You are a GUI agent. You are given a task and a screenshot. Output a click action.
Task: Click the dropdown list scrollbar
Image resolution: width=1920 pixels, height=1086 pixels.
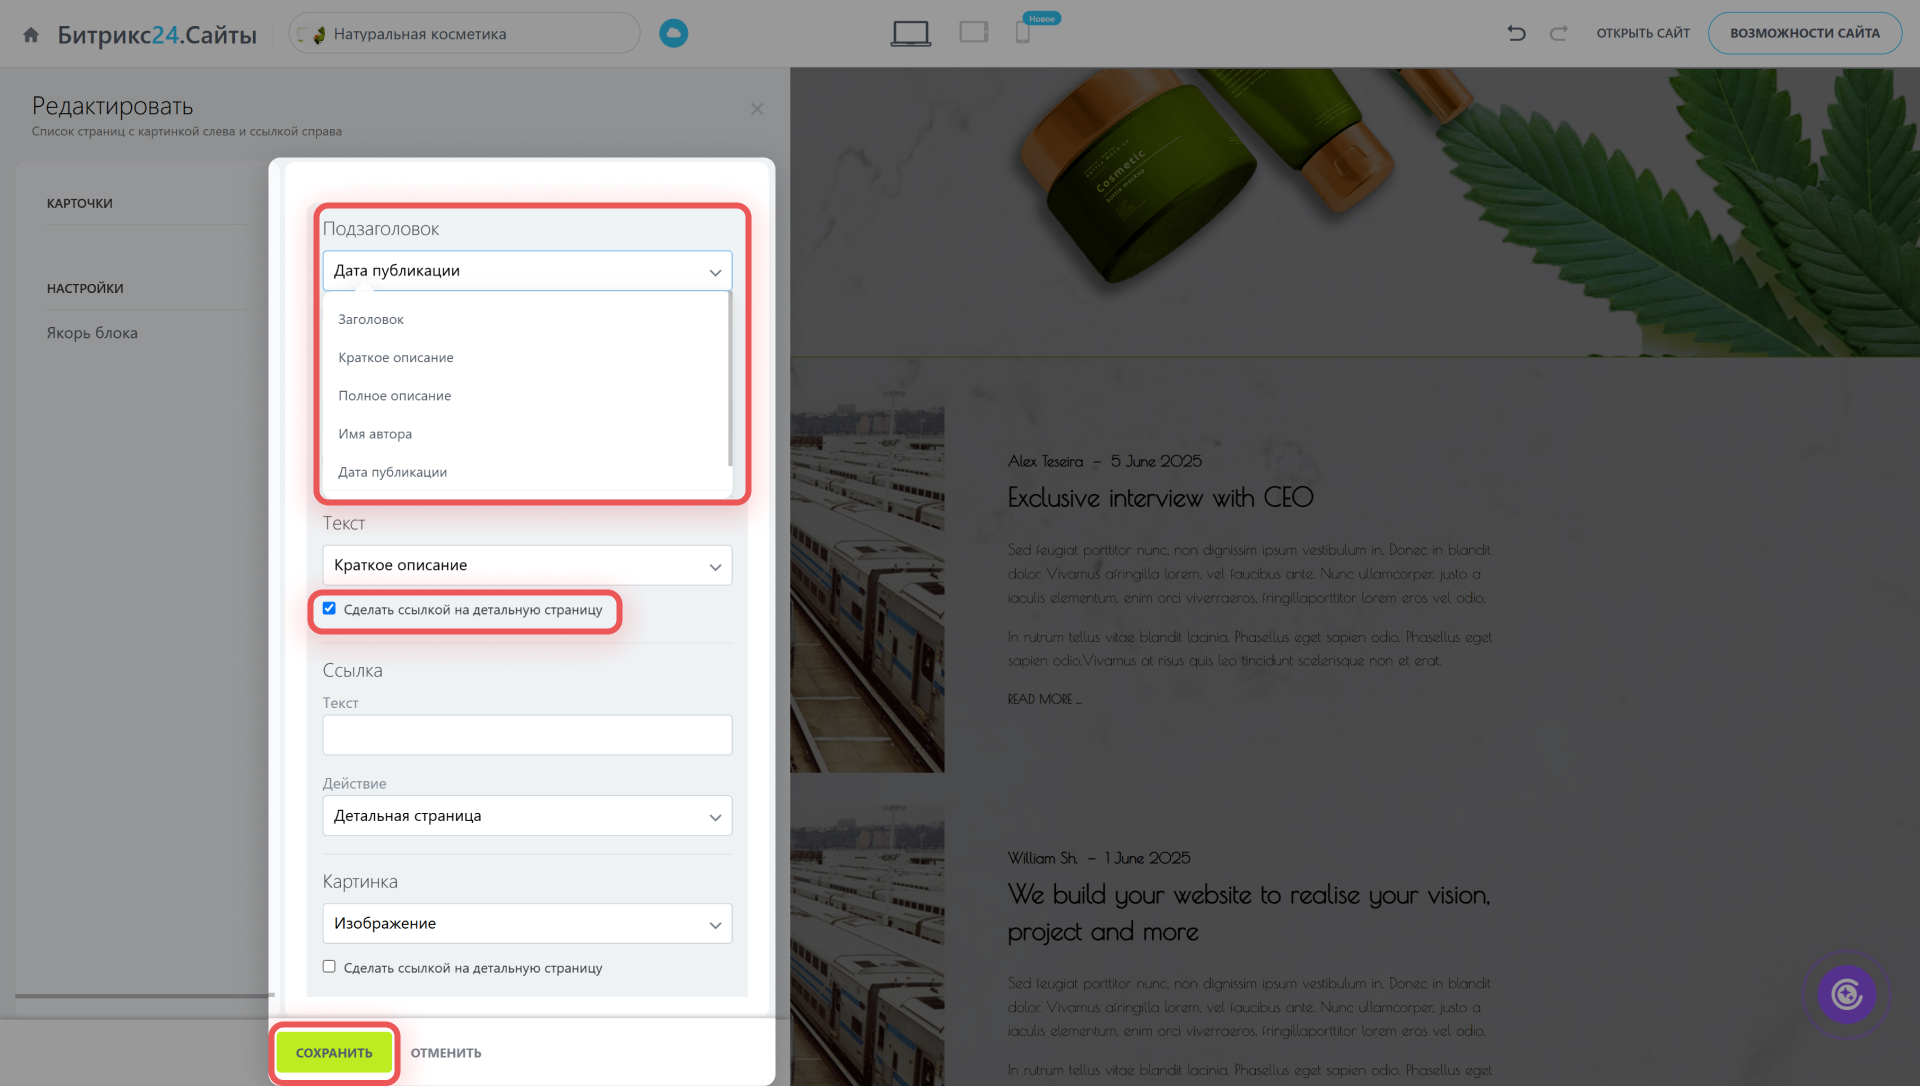point(730,380)
